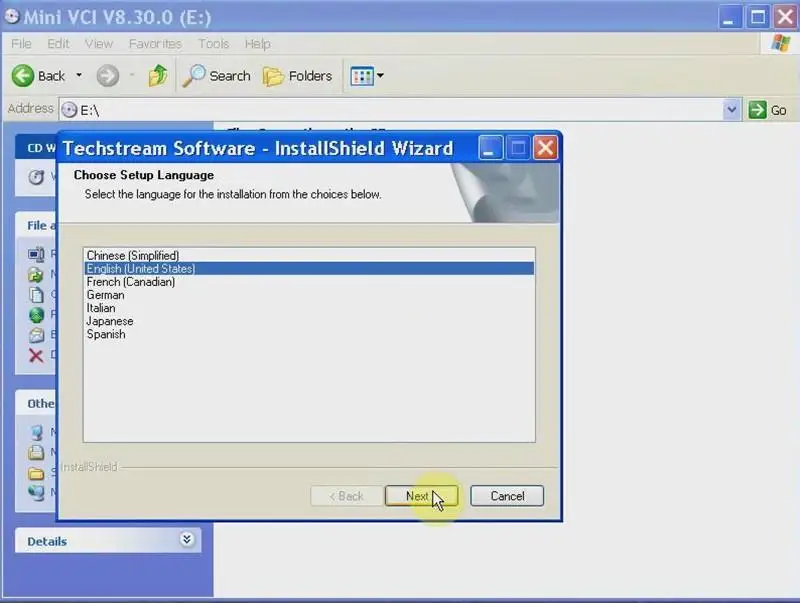Image resolution: width=800 pixels, height=603 pixels.
Task: Minimize the InstallShield Wizard window
Action: tap(490, 148)
